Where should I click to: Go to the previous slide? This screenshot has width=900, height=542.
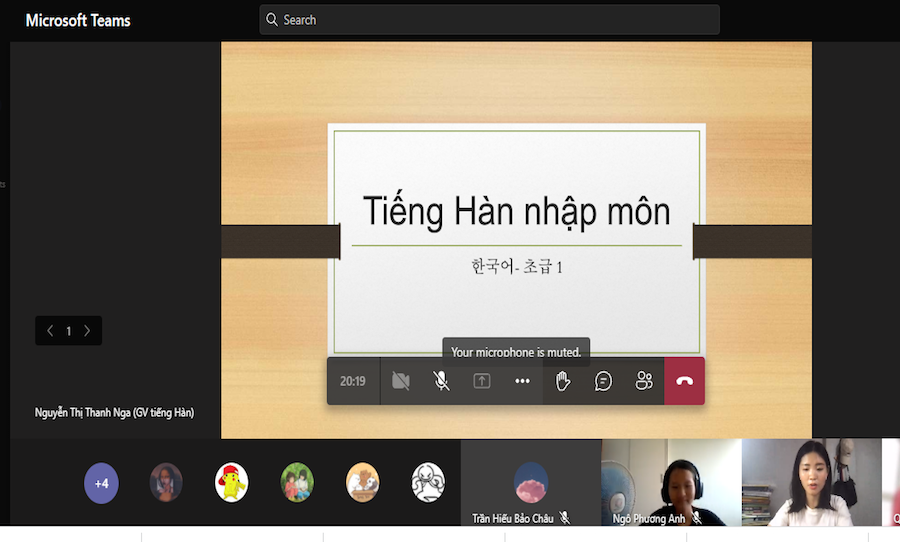pos(50,331)
